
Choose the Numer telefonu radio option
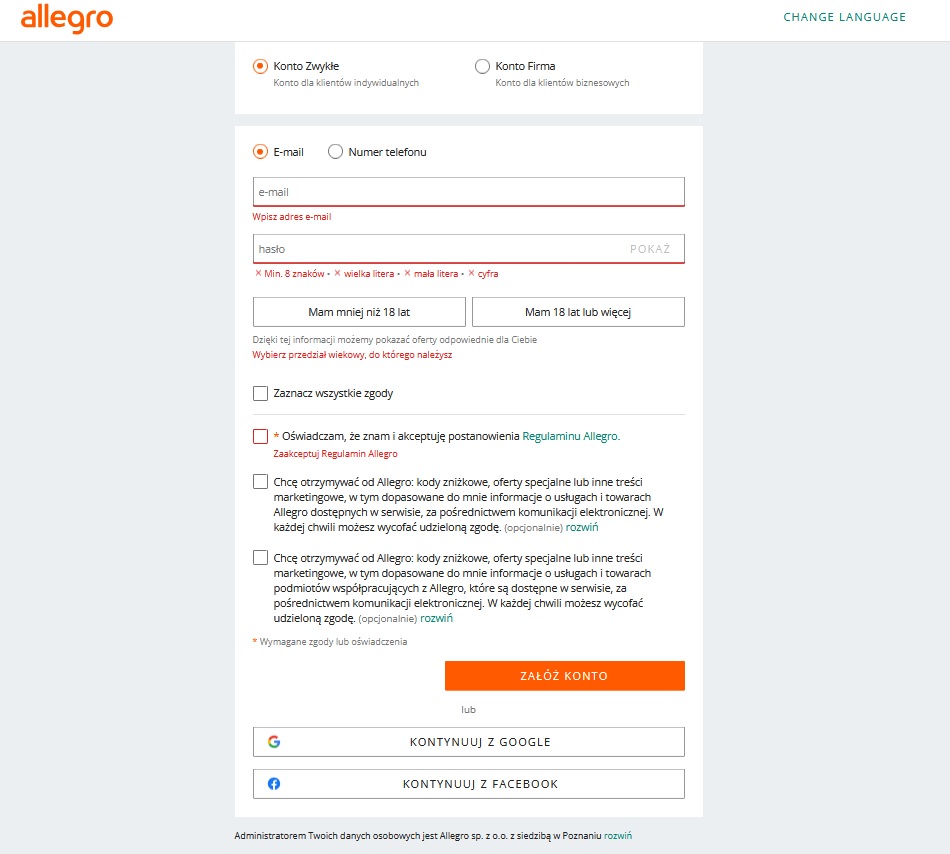tap(336, 152)
